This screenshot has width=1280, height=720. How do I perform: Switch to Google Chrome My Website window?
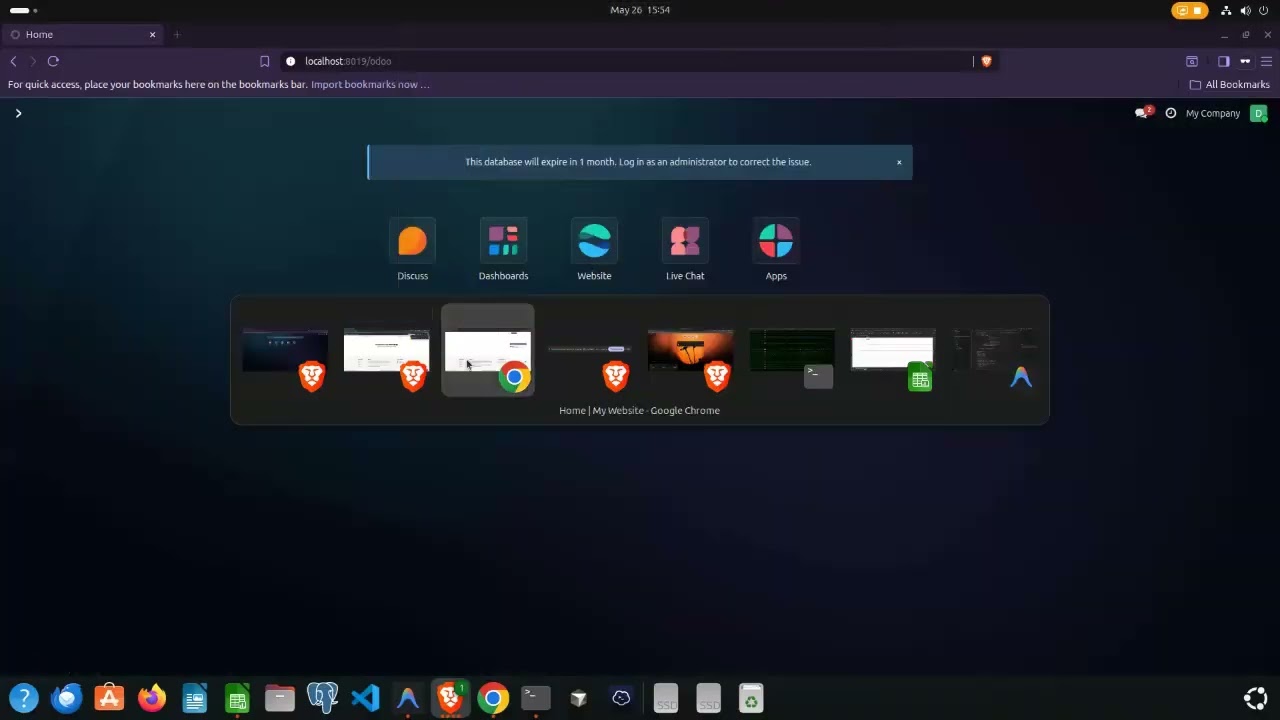[x=488, y=352]
